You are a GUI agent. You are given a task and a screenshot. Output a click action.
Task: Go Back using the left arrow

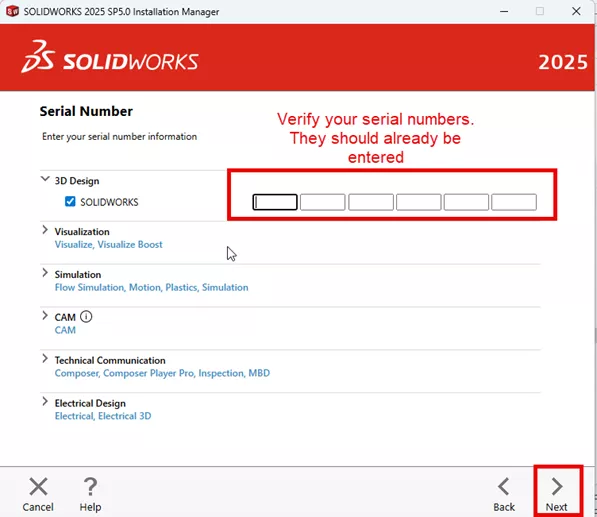[504, 487]
